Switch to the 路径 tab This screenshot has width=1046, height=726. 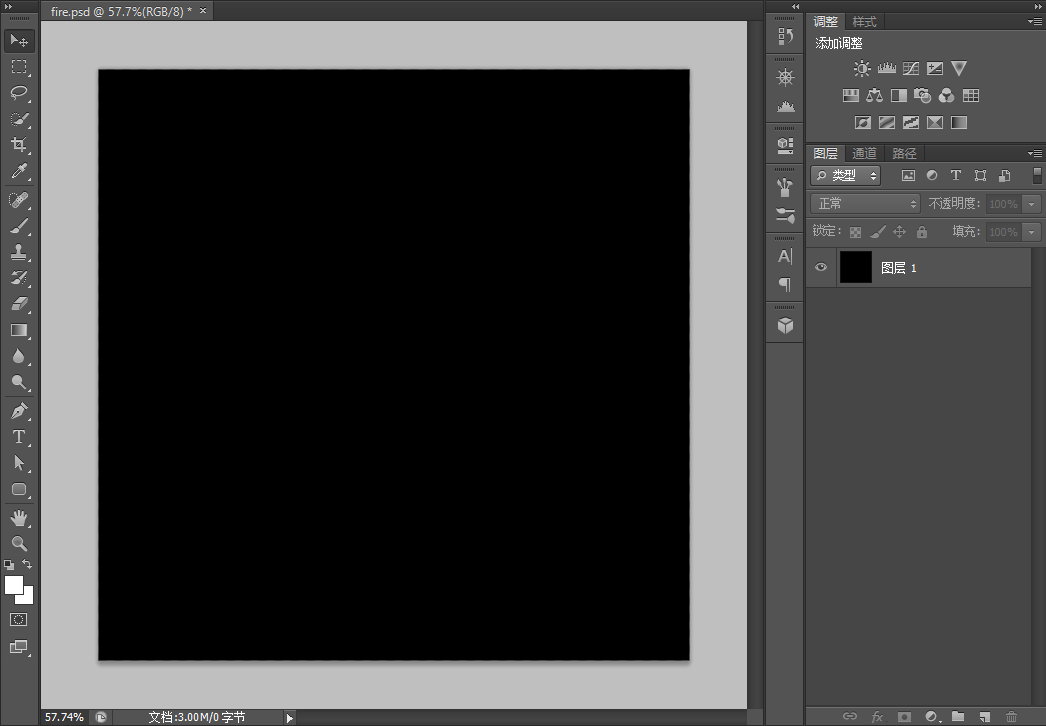point(904,153)
